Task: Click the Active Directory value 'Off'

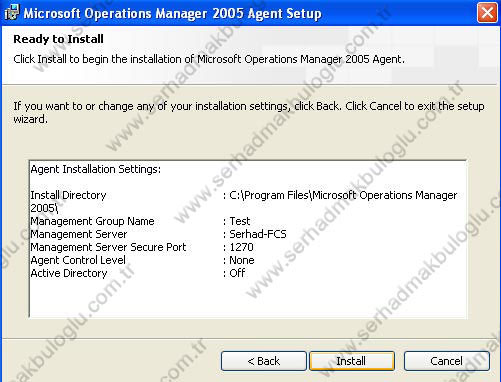Action: coord(237,273)
